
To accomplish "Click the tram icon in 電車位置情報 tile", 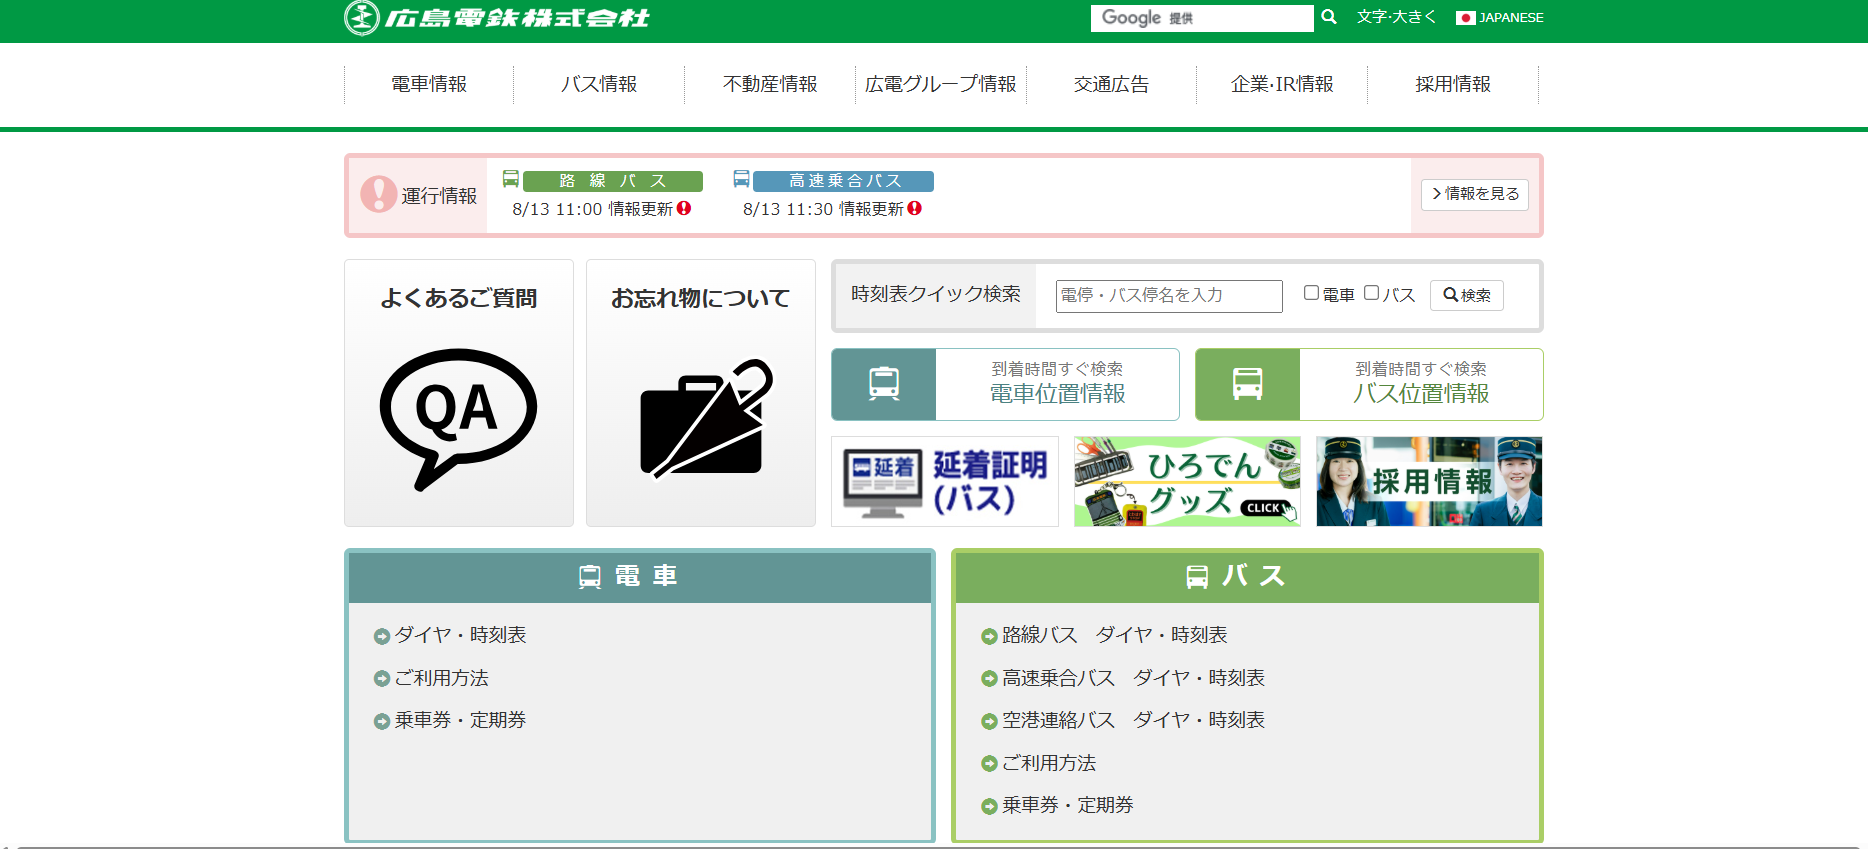I will tap(884, 384).
